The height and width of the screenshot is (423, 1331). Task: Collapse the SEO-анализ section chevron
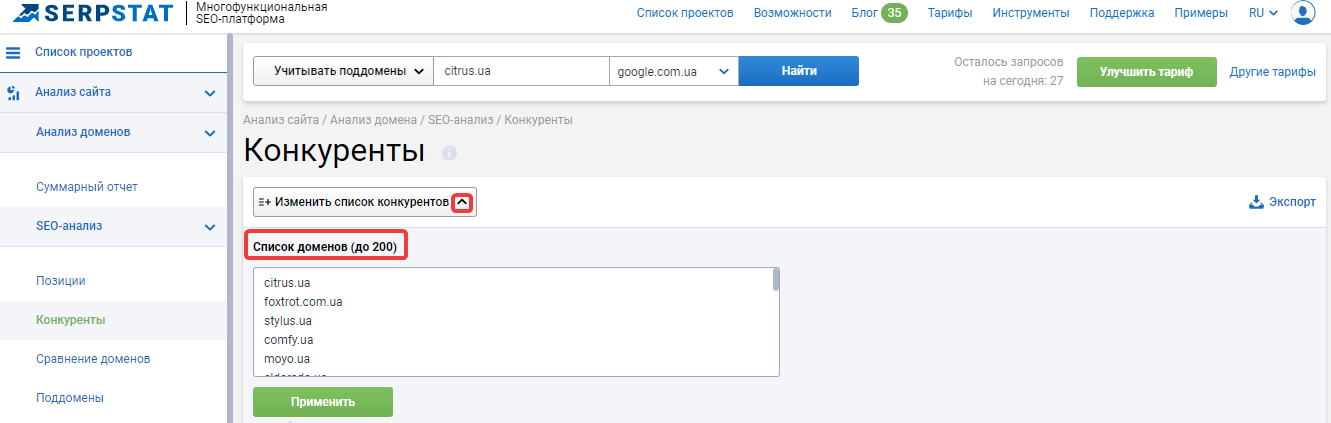[x=210, y=227]
